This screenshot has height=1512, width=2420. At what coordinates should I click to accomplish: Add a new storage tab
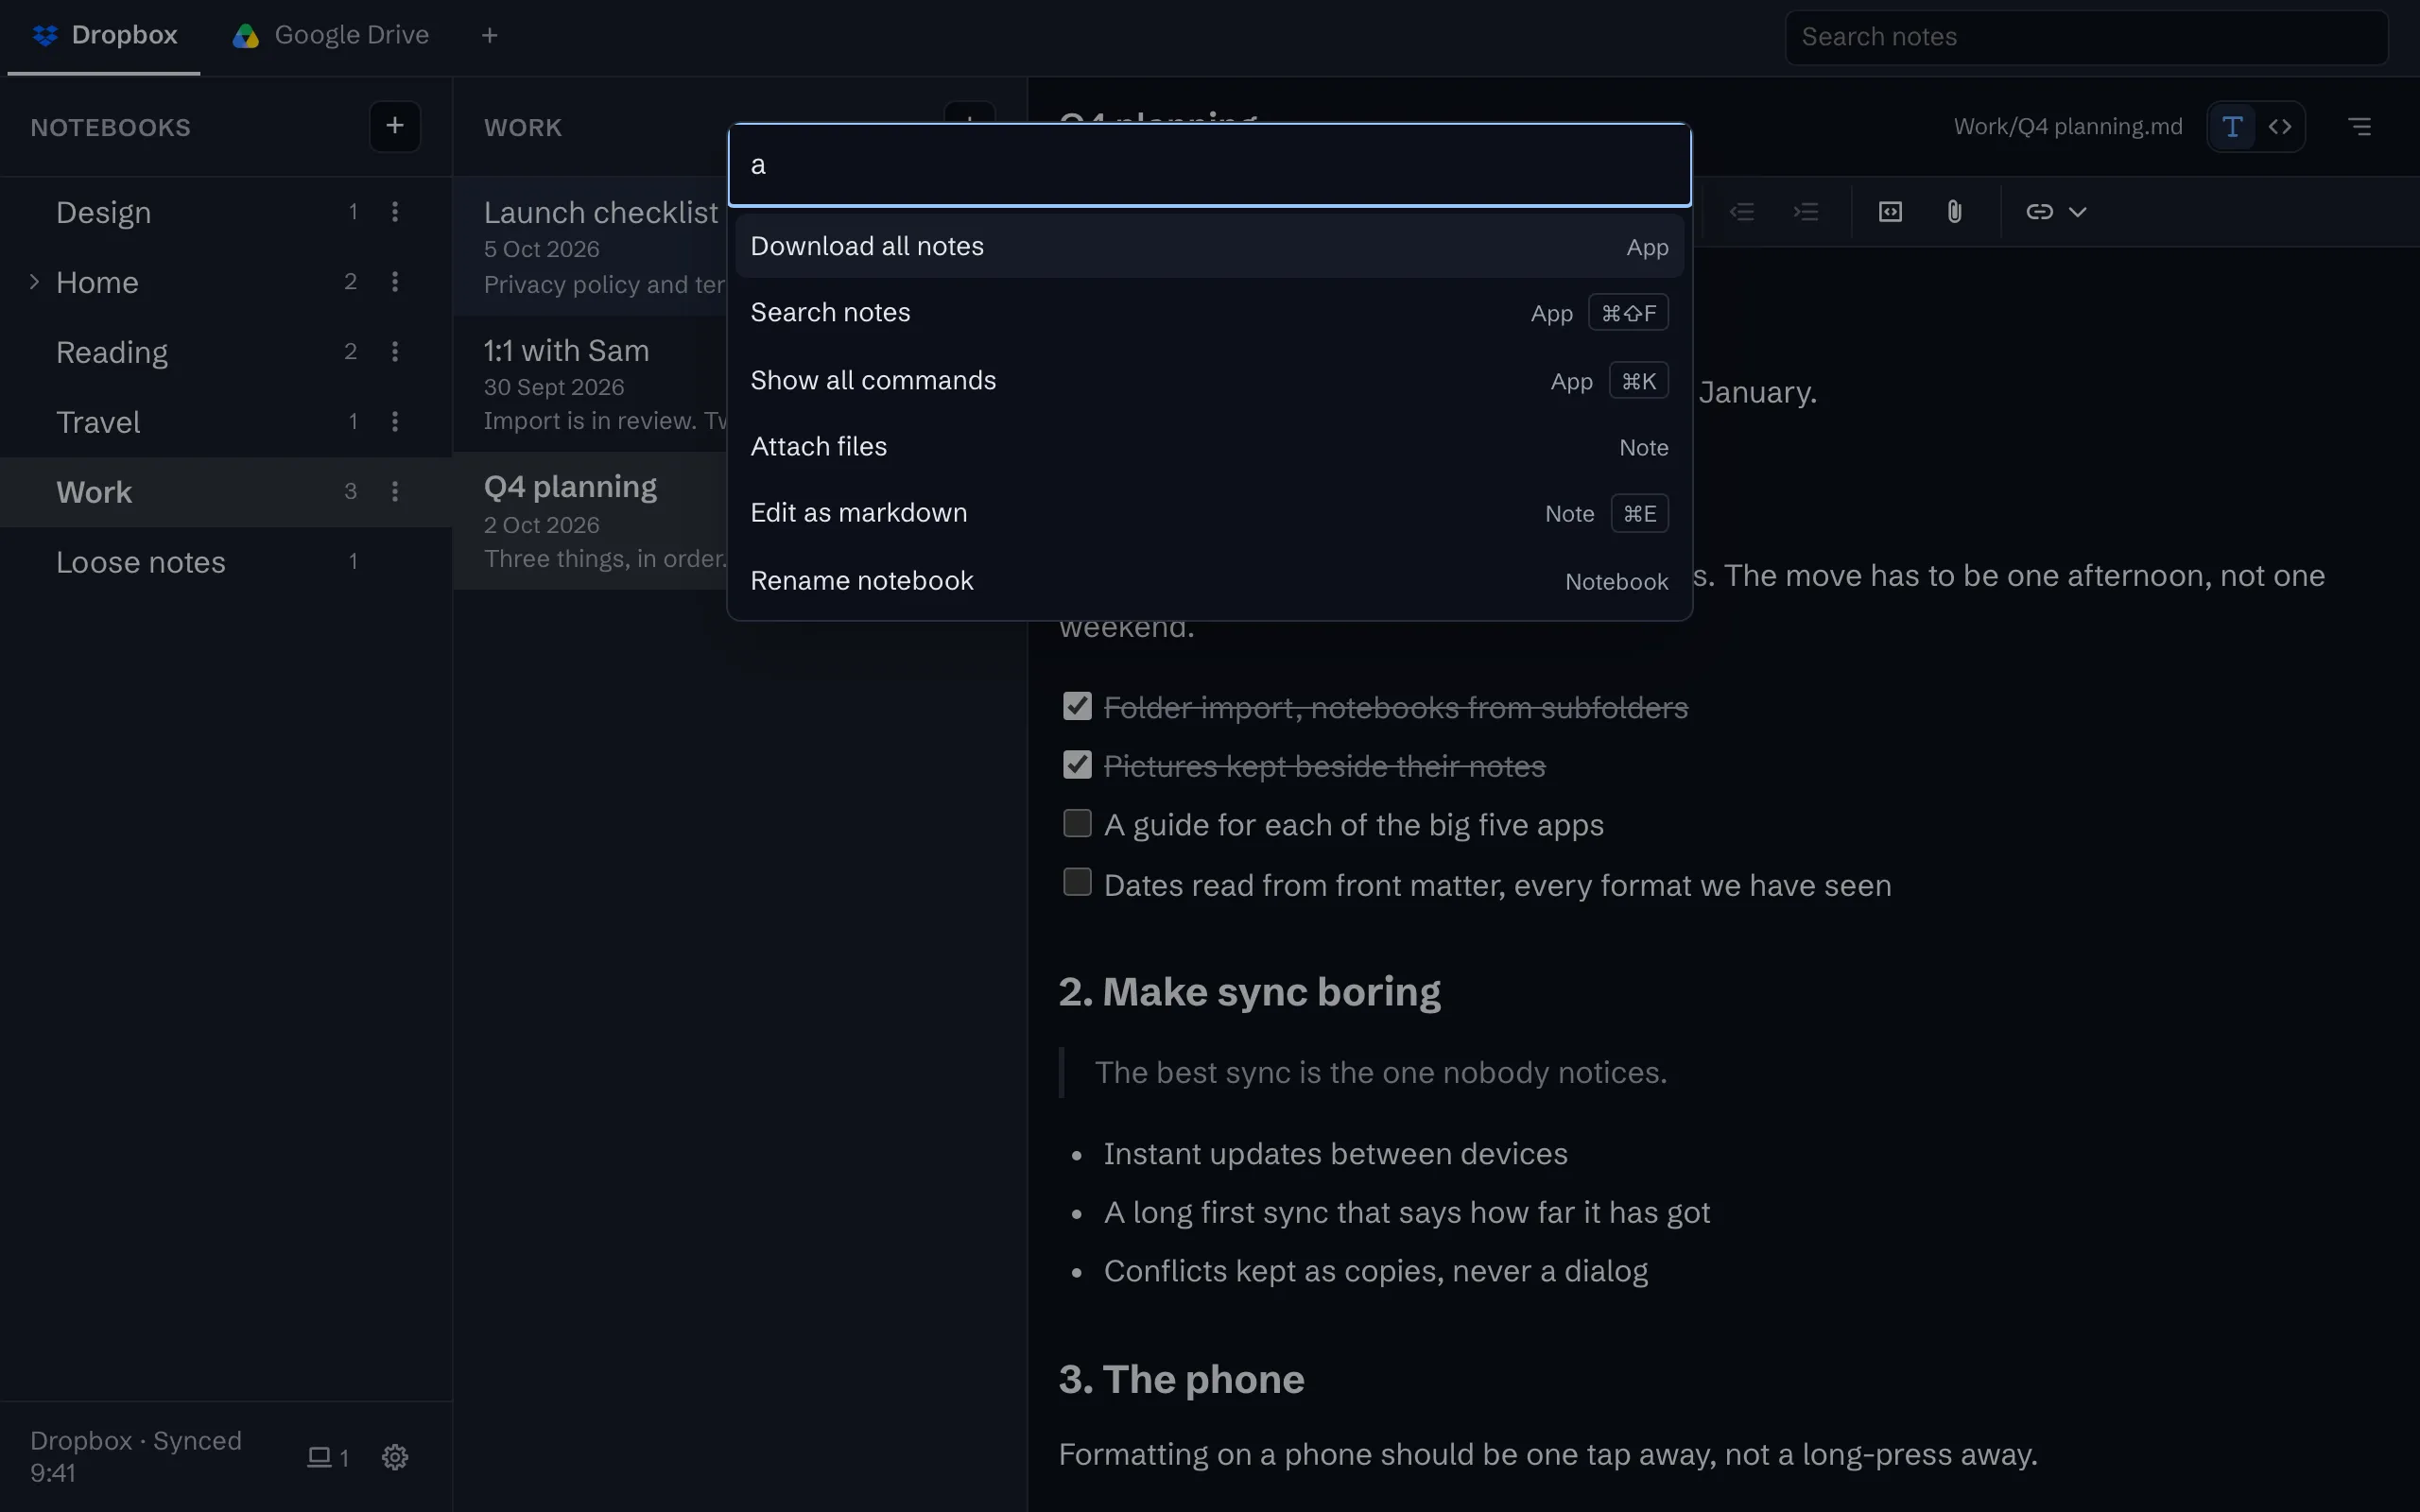490,36
